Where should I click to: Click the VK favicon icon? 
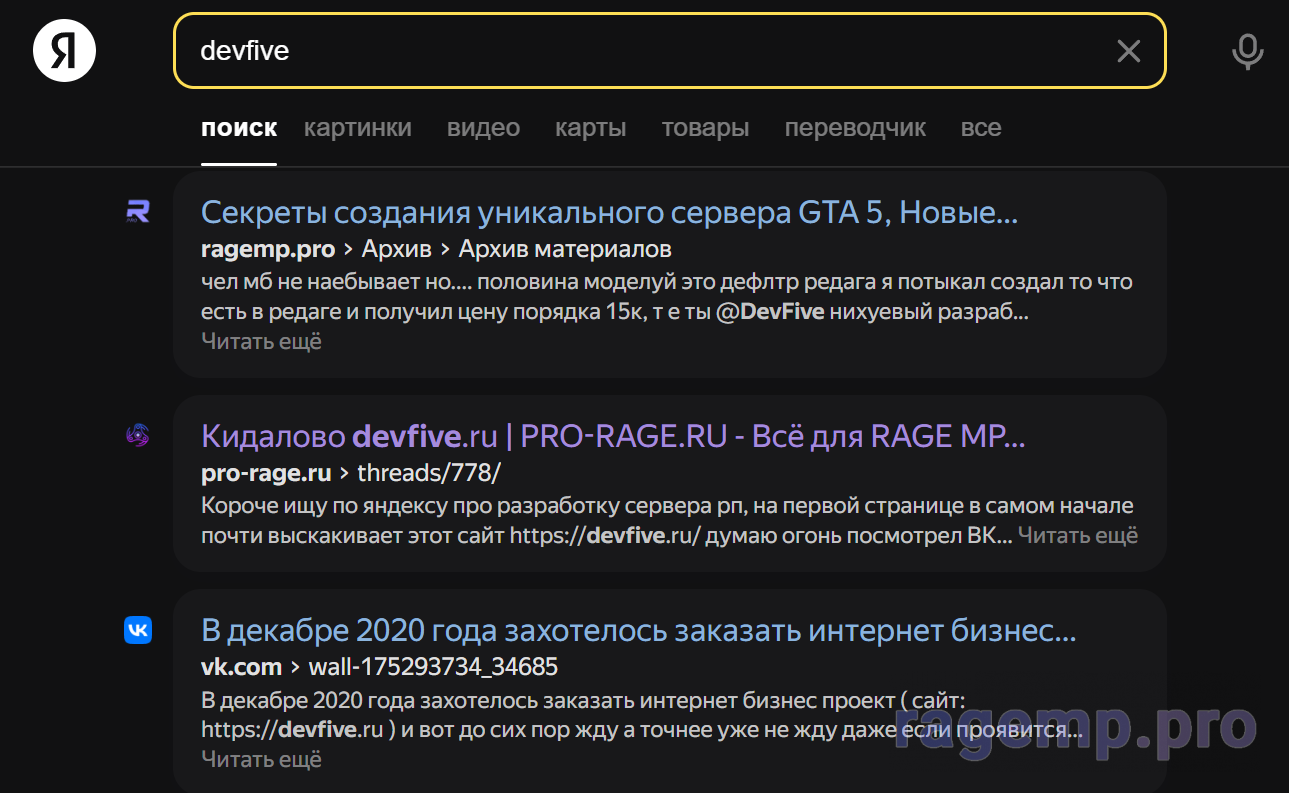pos(138,629)
